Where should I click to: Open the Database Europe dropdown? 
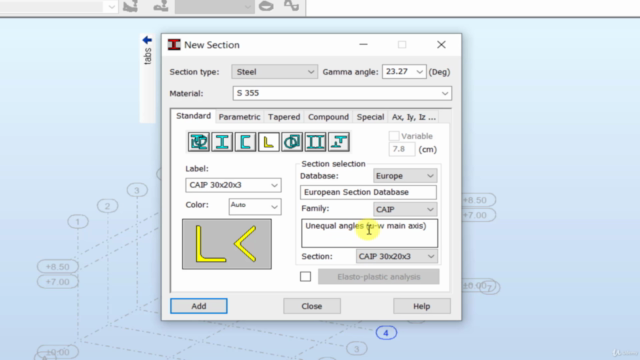pos(404,176)
